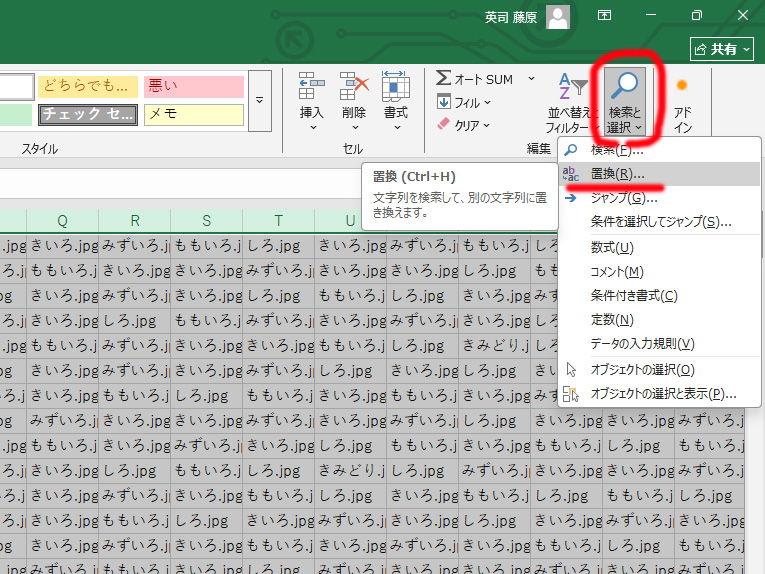
Task: Open the AutoSum dropdown arrow
Action: 531,78
